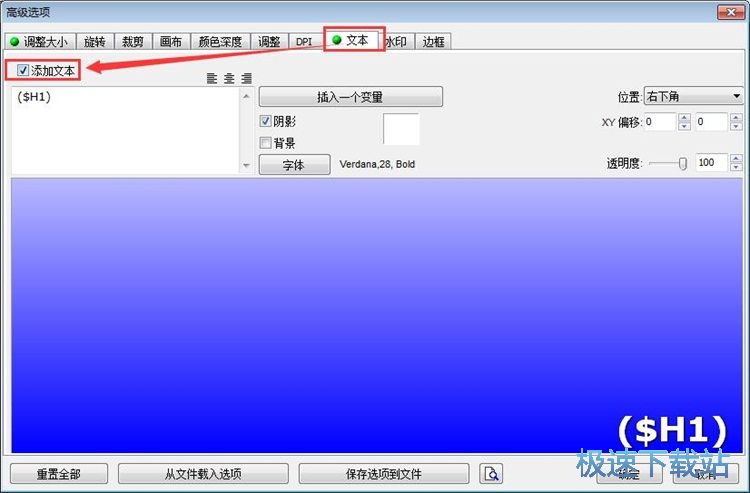Select the 文本 tab
The width and height of the screenshot is (750, 493).
[352, 40]
